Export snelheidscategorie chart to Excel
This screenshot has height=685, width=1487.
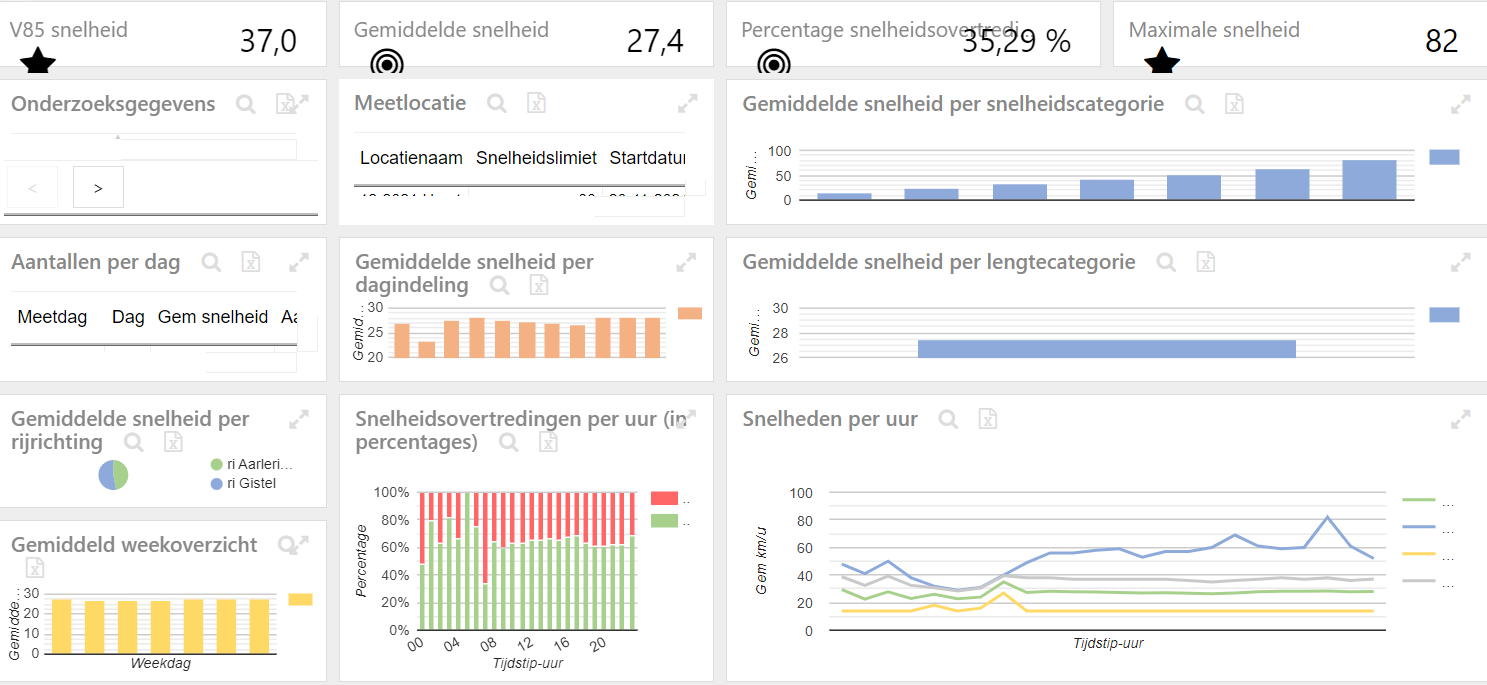[1235, 103]
